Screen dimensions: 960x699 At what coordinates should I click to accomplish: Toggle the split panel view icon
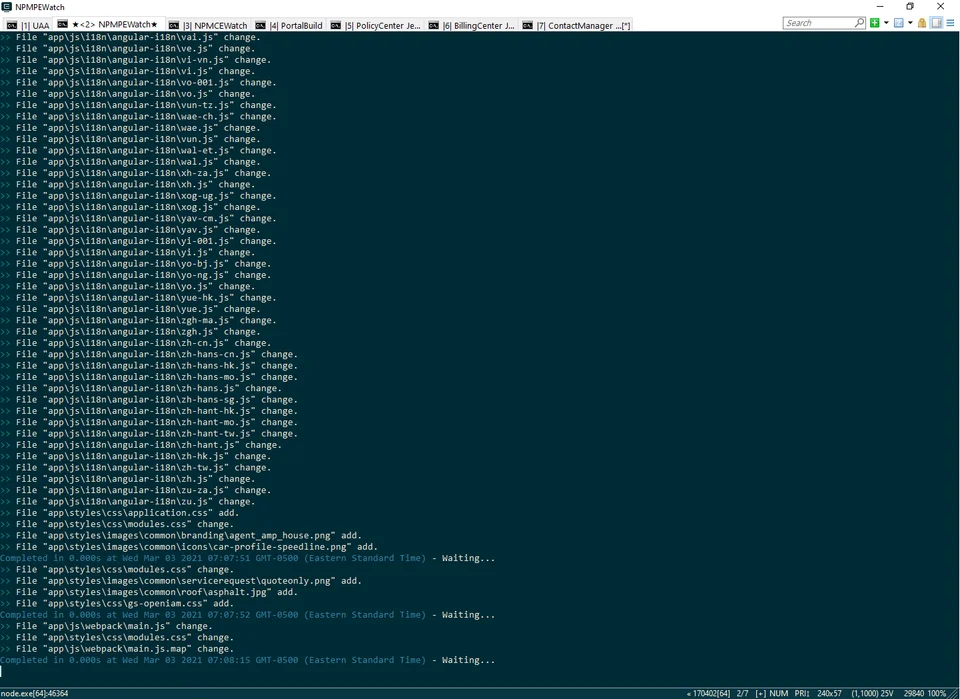(936, 23)
